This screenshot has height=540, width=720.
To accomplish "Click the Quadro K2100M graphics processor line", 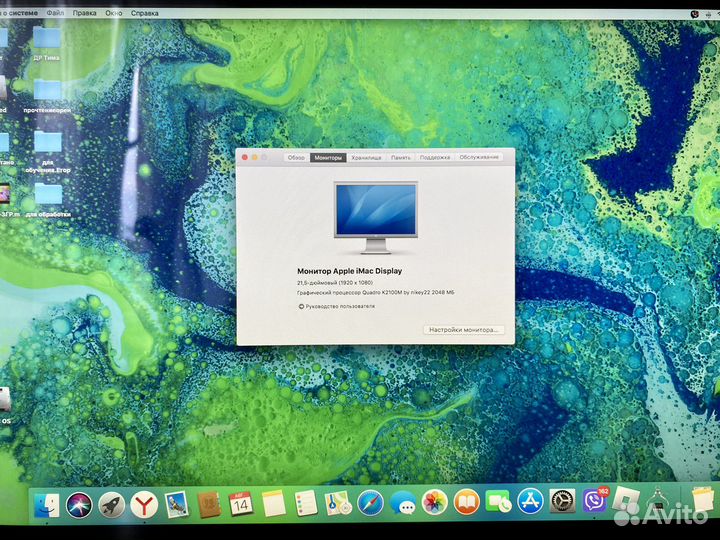I will click(376, 292).
